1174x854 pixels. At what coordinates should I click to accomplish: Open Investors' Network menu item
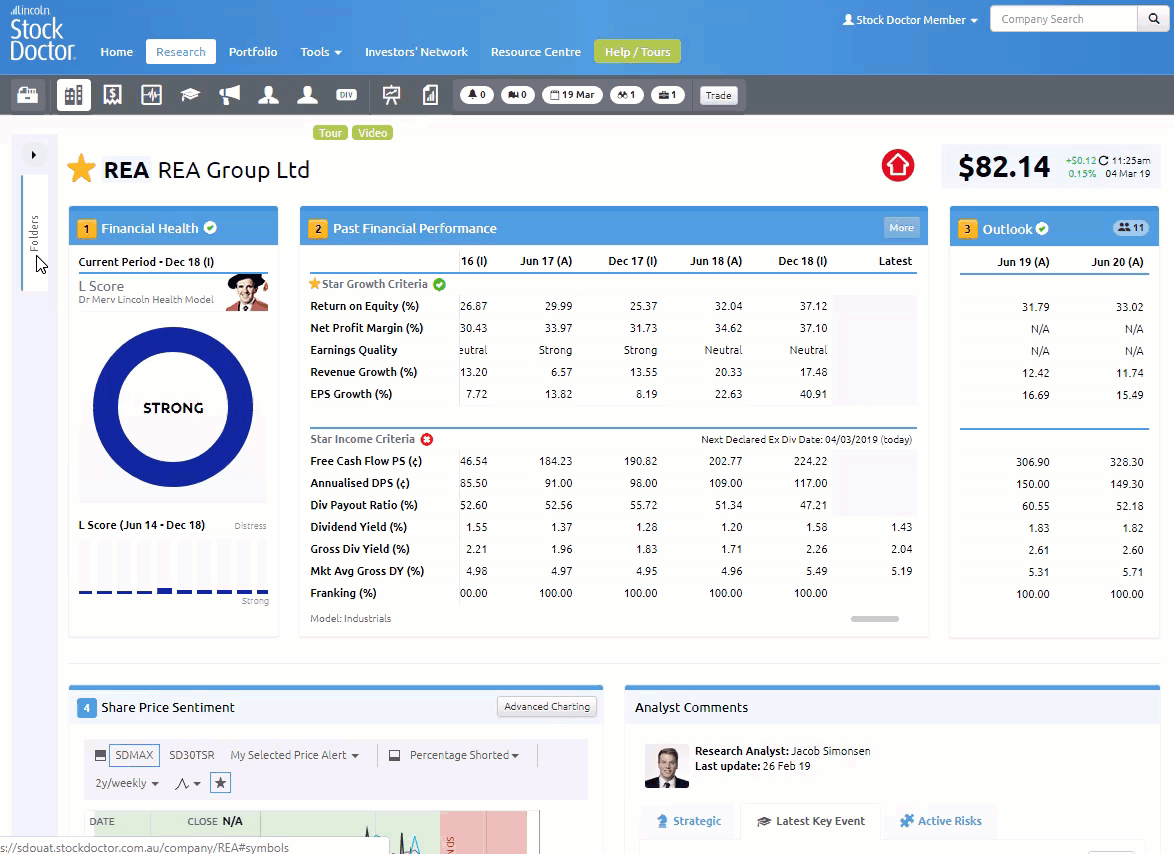[x=416, y=52]
